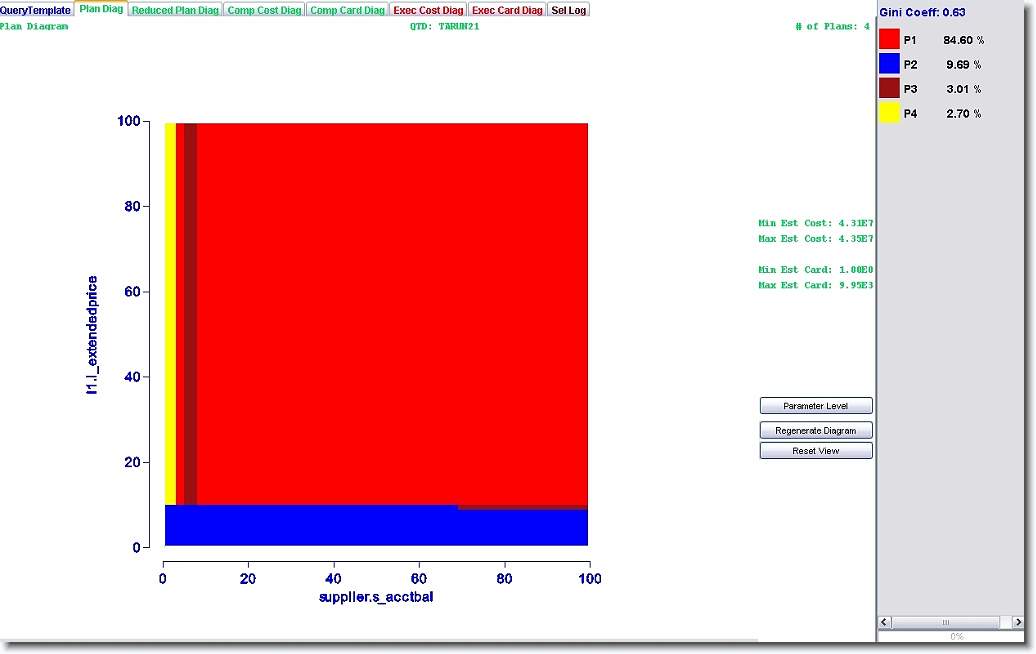Go to the Comp Card Diag tab

(347, 10)
